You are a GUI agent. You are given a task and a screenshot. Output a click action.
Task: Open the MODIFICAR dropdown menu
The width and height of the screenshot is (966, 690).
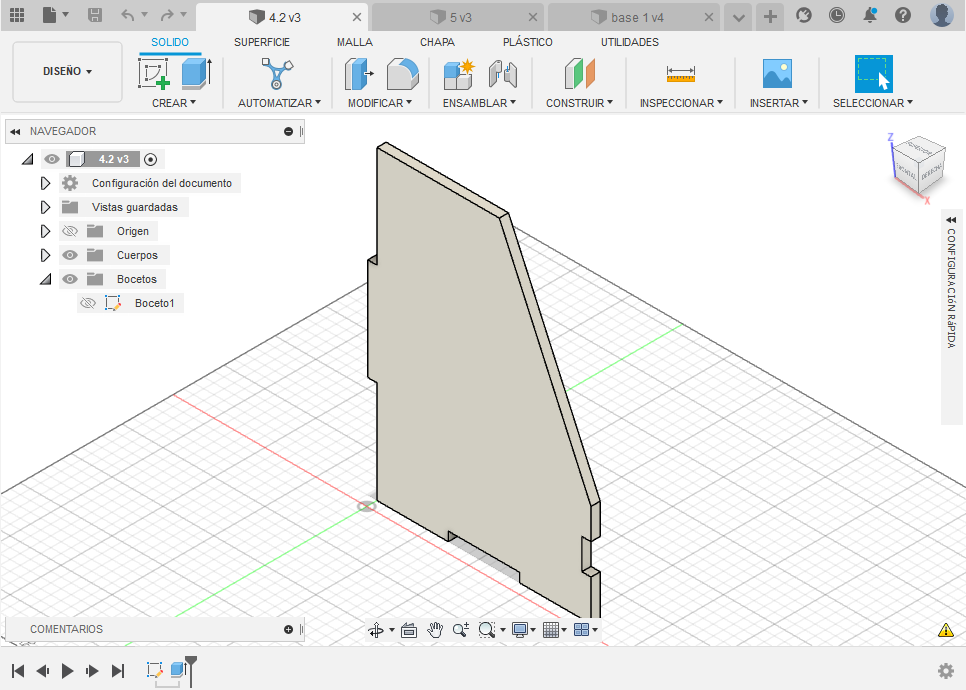click(x=380, y=103)
